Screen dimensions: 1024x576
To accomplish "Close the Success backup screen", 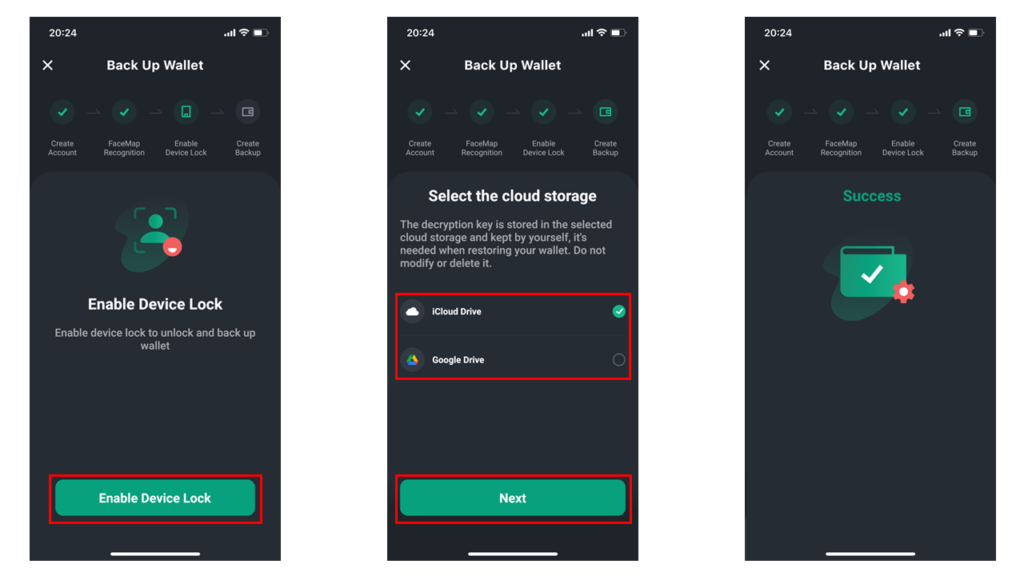I will [x=765, y=65].
